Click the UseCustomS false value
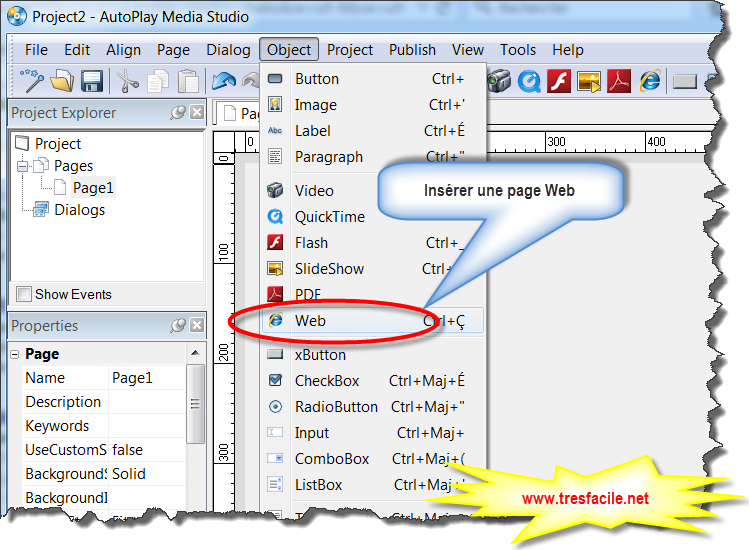The height and width of the screenshot is (550, 749). pos(147,450)
